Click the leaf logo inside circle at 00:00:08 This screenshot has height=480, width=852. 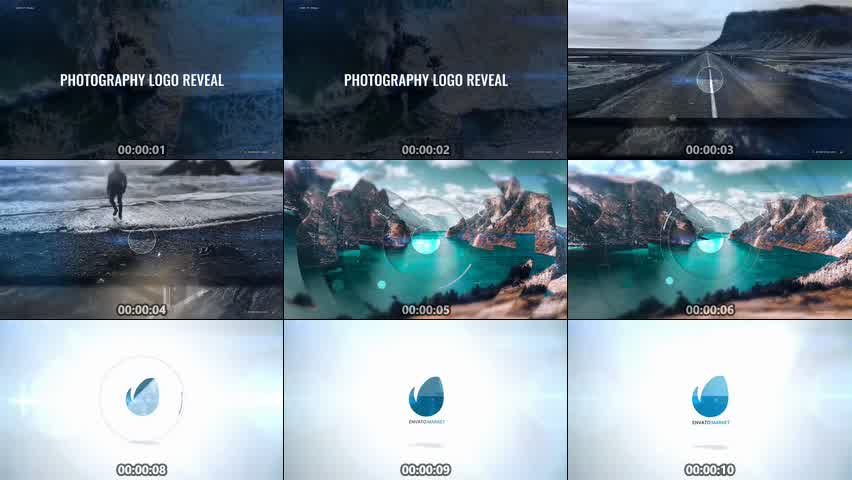click(x=142, y=397)
